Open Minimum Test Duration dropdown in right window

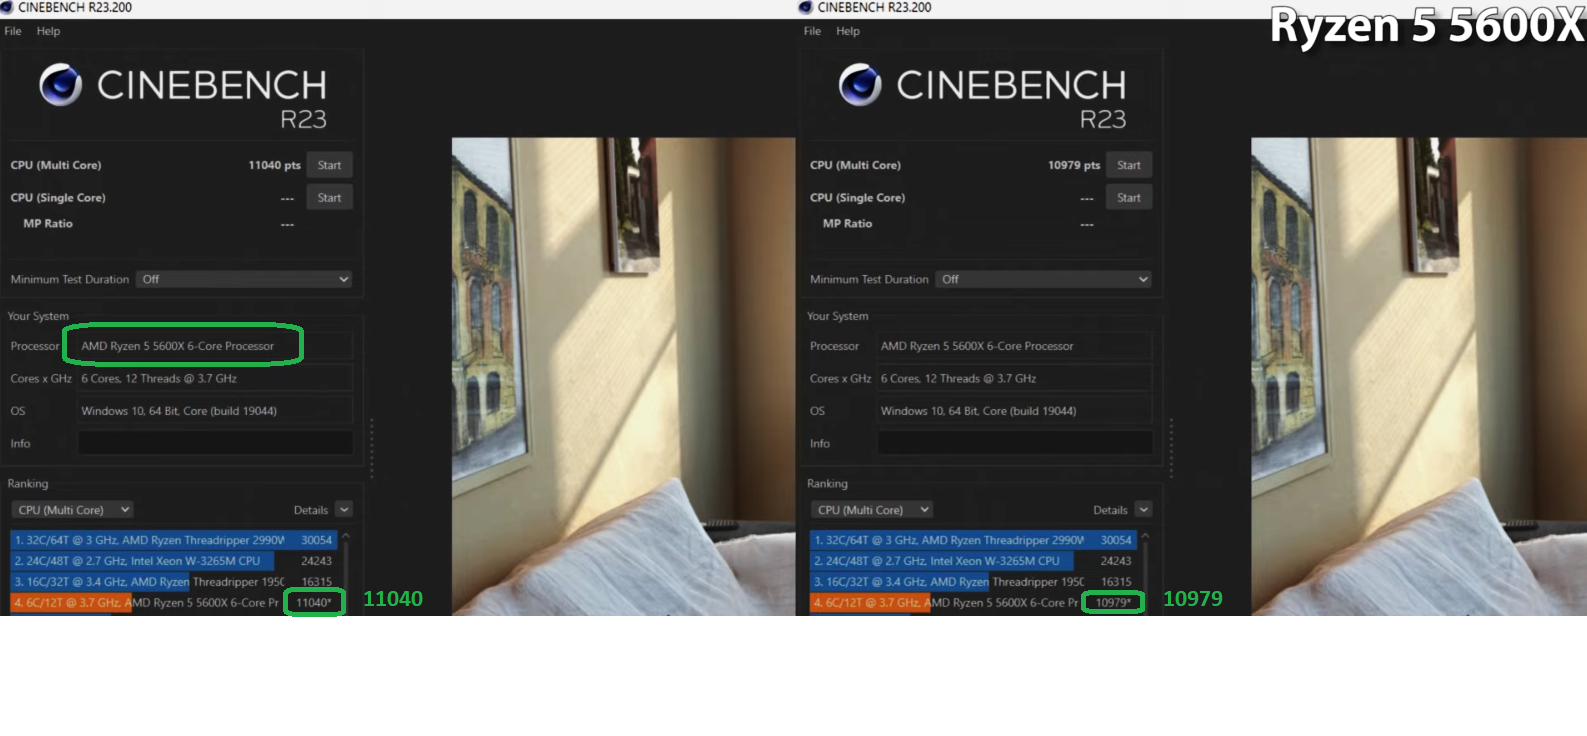click(x=1044, y=279)
